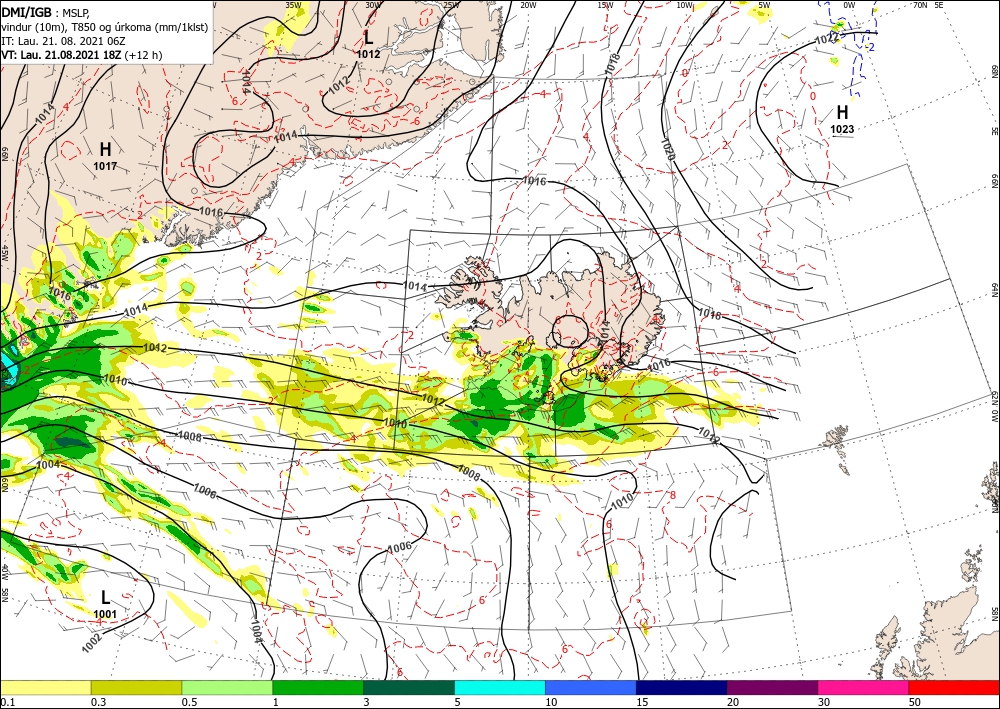Image resolution: width=1000 pixels, height=709 pixels.
Task: Select the red 50+ legend band
Action: click(954, 687)
